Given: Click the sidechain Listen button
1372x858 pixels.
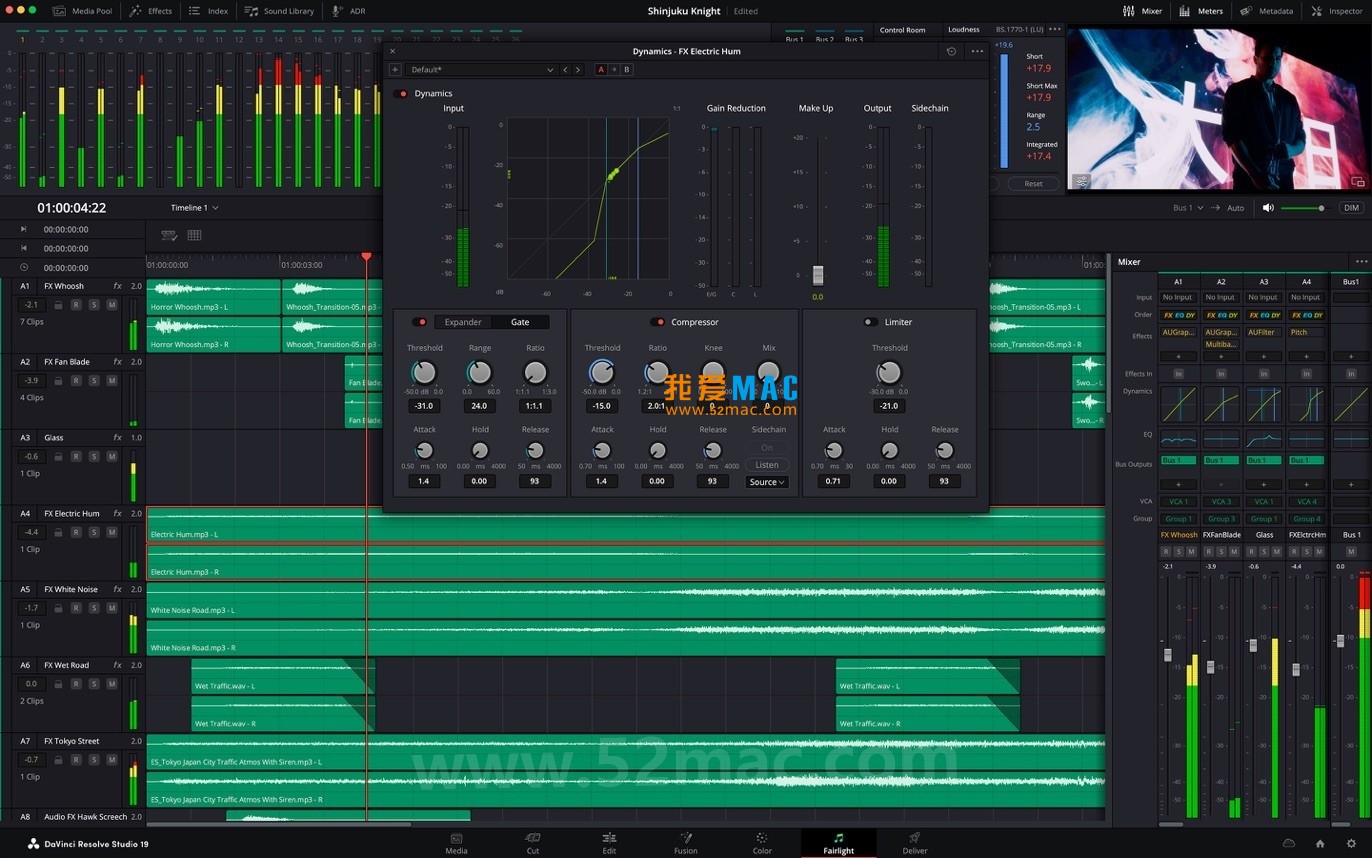Looking at the screenshot, I should click(x=766, y=464).
